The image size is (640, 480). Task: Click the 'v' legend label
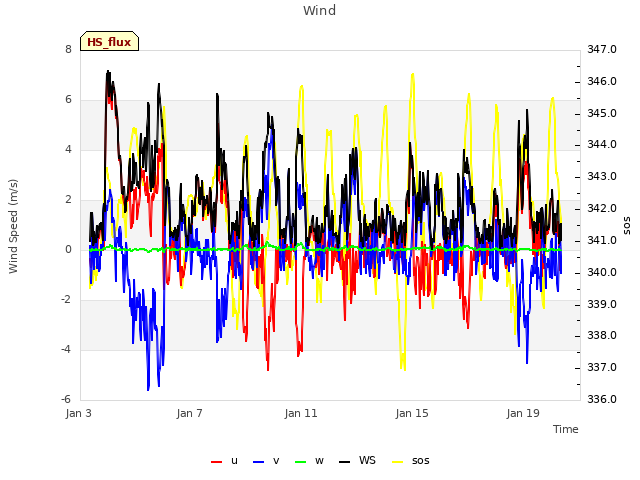coord(276,461)
